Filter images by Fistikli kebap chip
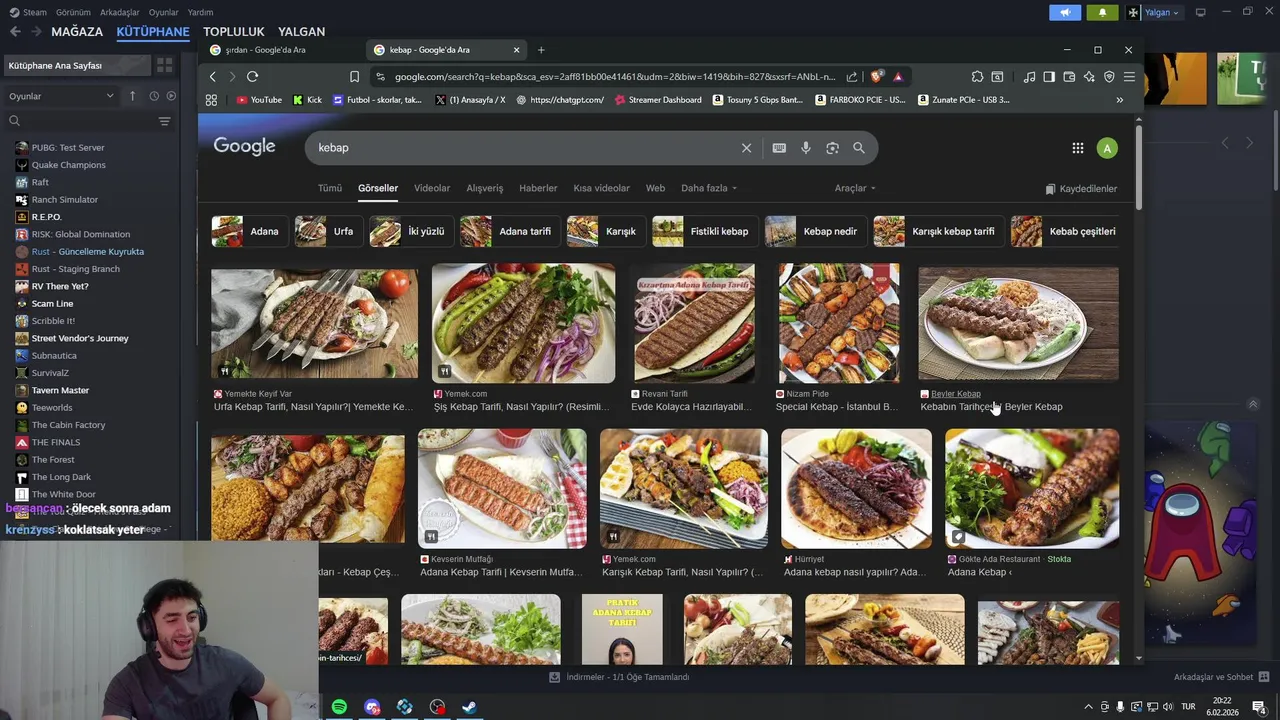This screenshot has height=720, width=1280. (705, 231)
